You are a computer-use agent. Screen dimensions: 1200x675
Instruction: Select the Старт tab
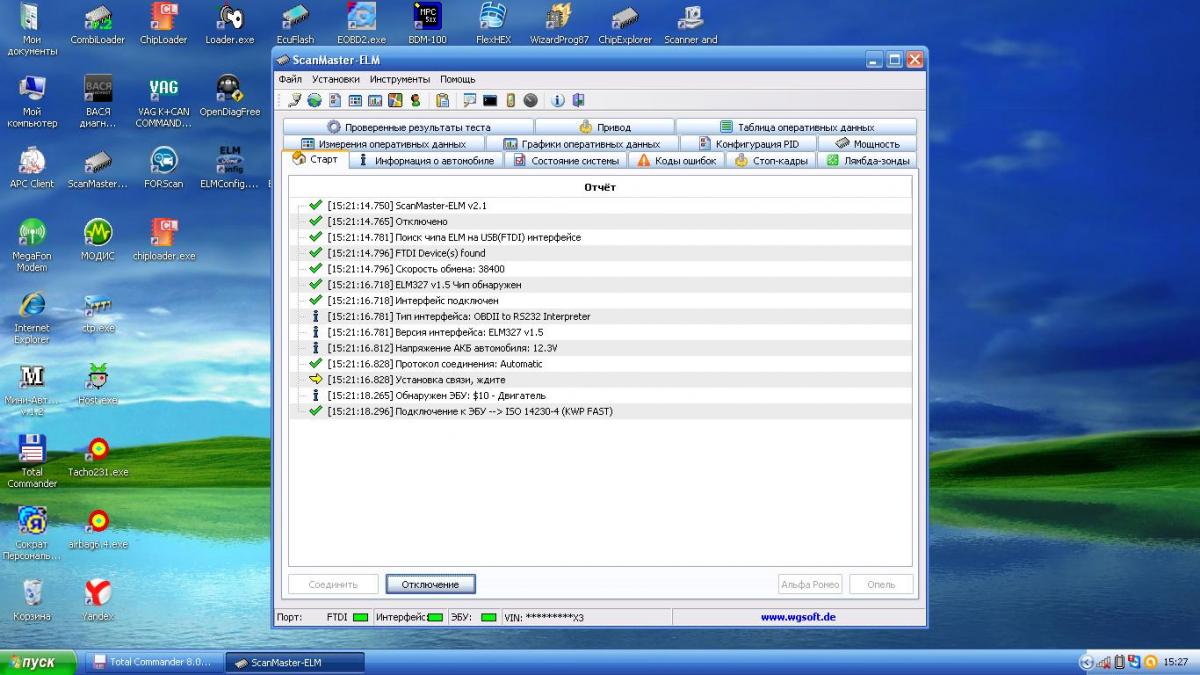tap(315, 160)
